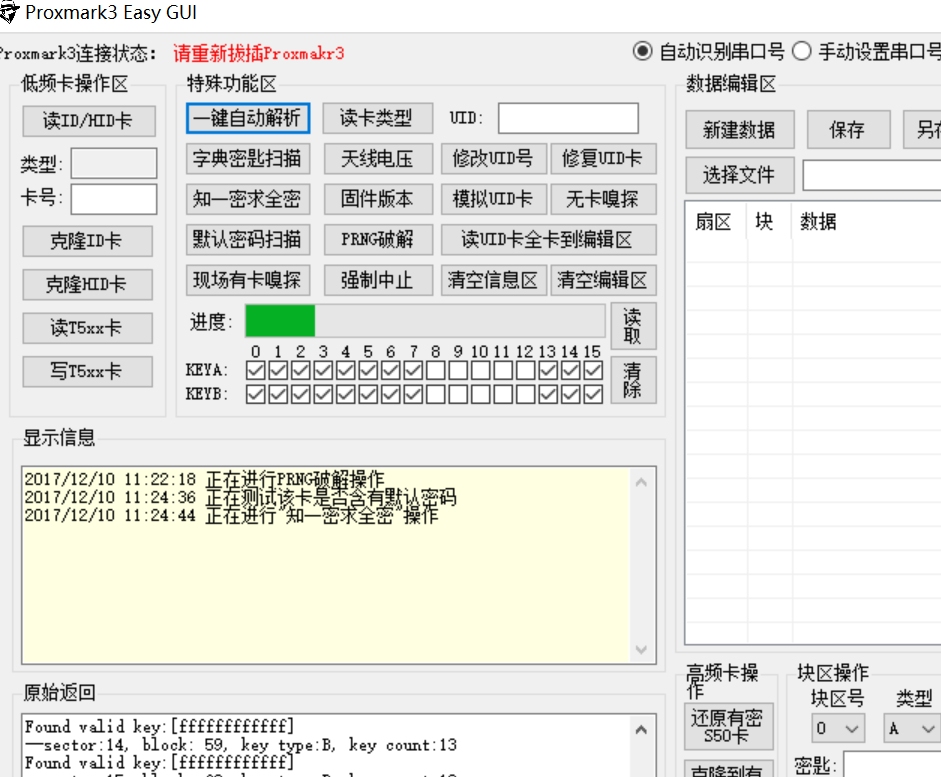This screenshot has width=941, height=777.
Task: Toggle KEYB checkbox for sector 7
Action: 413,395
